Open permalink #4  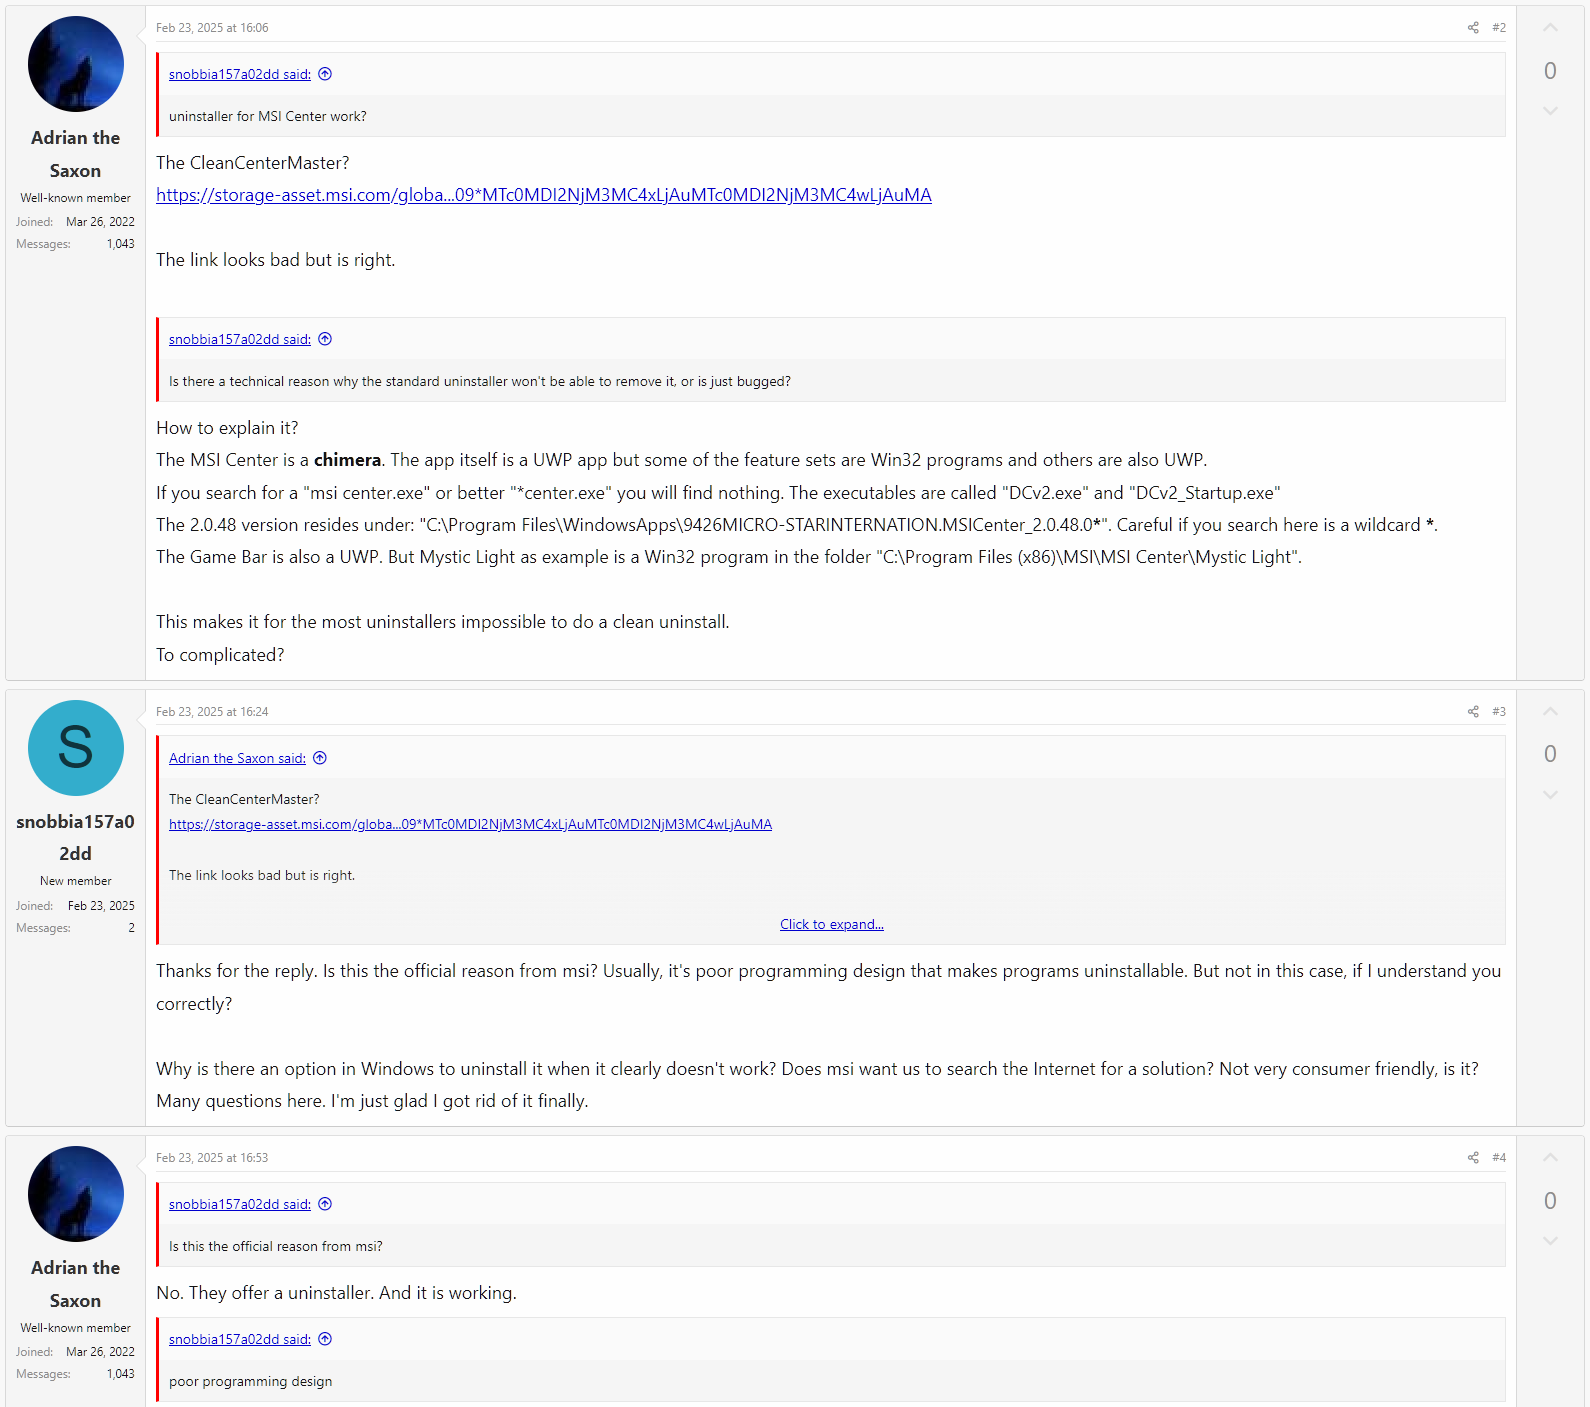(1499, 1158)
